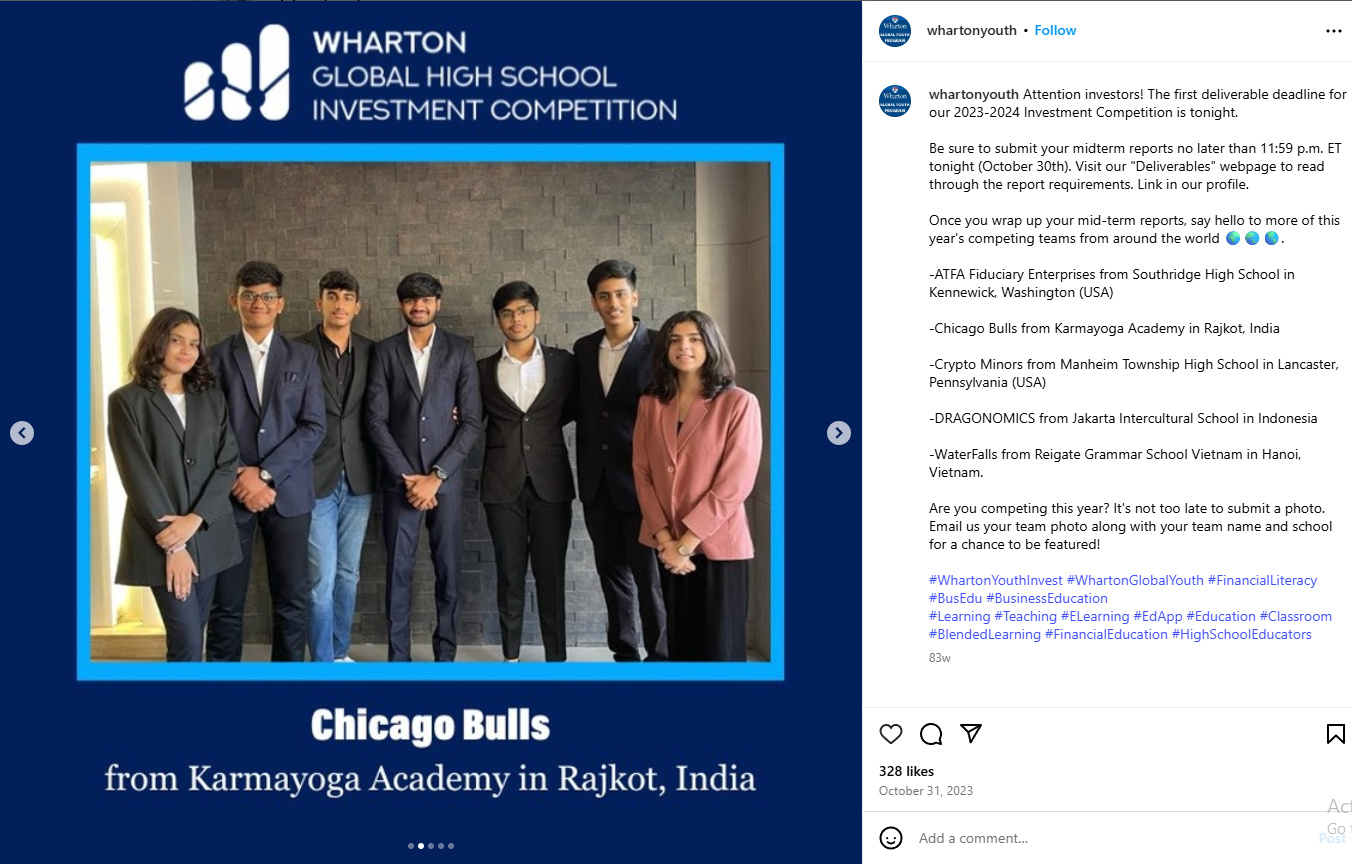Open the #BlendedLearning hashtag

tap(985, 634)
